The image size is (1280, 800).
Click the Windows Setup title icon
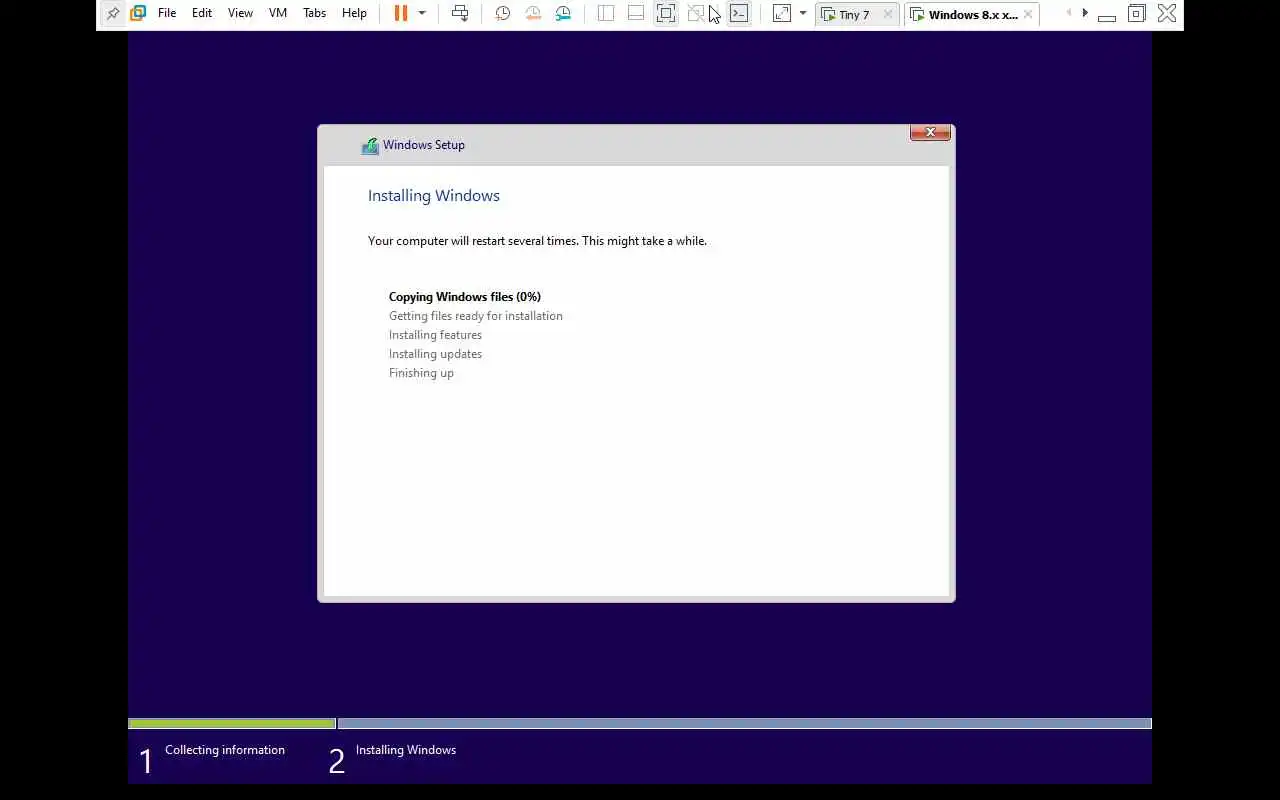[x=370, y=145]
